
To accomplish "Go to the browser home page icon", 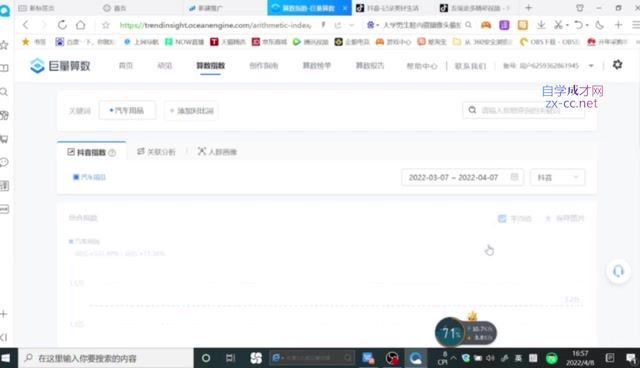I will click(81, 25).
